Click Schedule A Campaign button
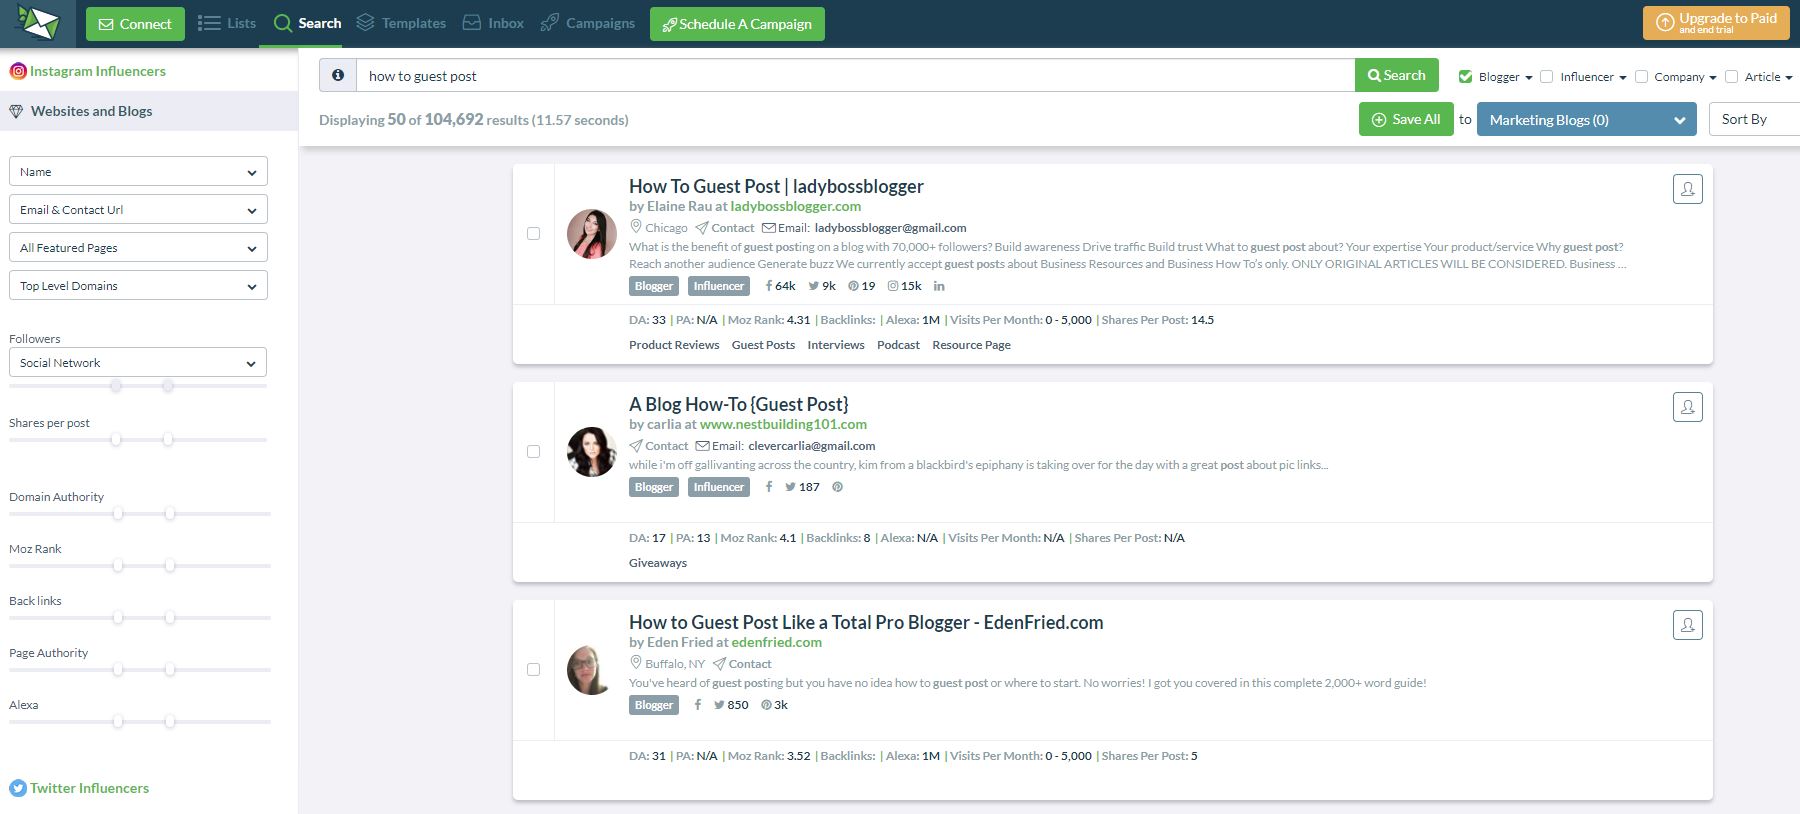 tap(737, 24)
